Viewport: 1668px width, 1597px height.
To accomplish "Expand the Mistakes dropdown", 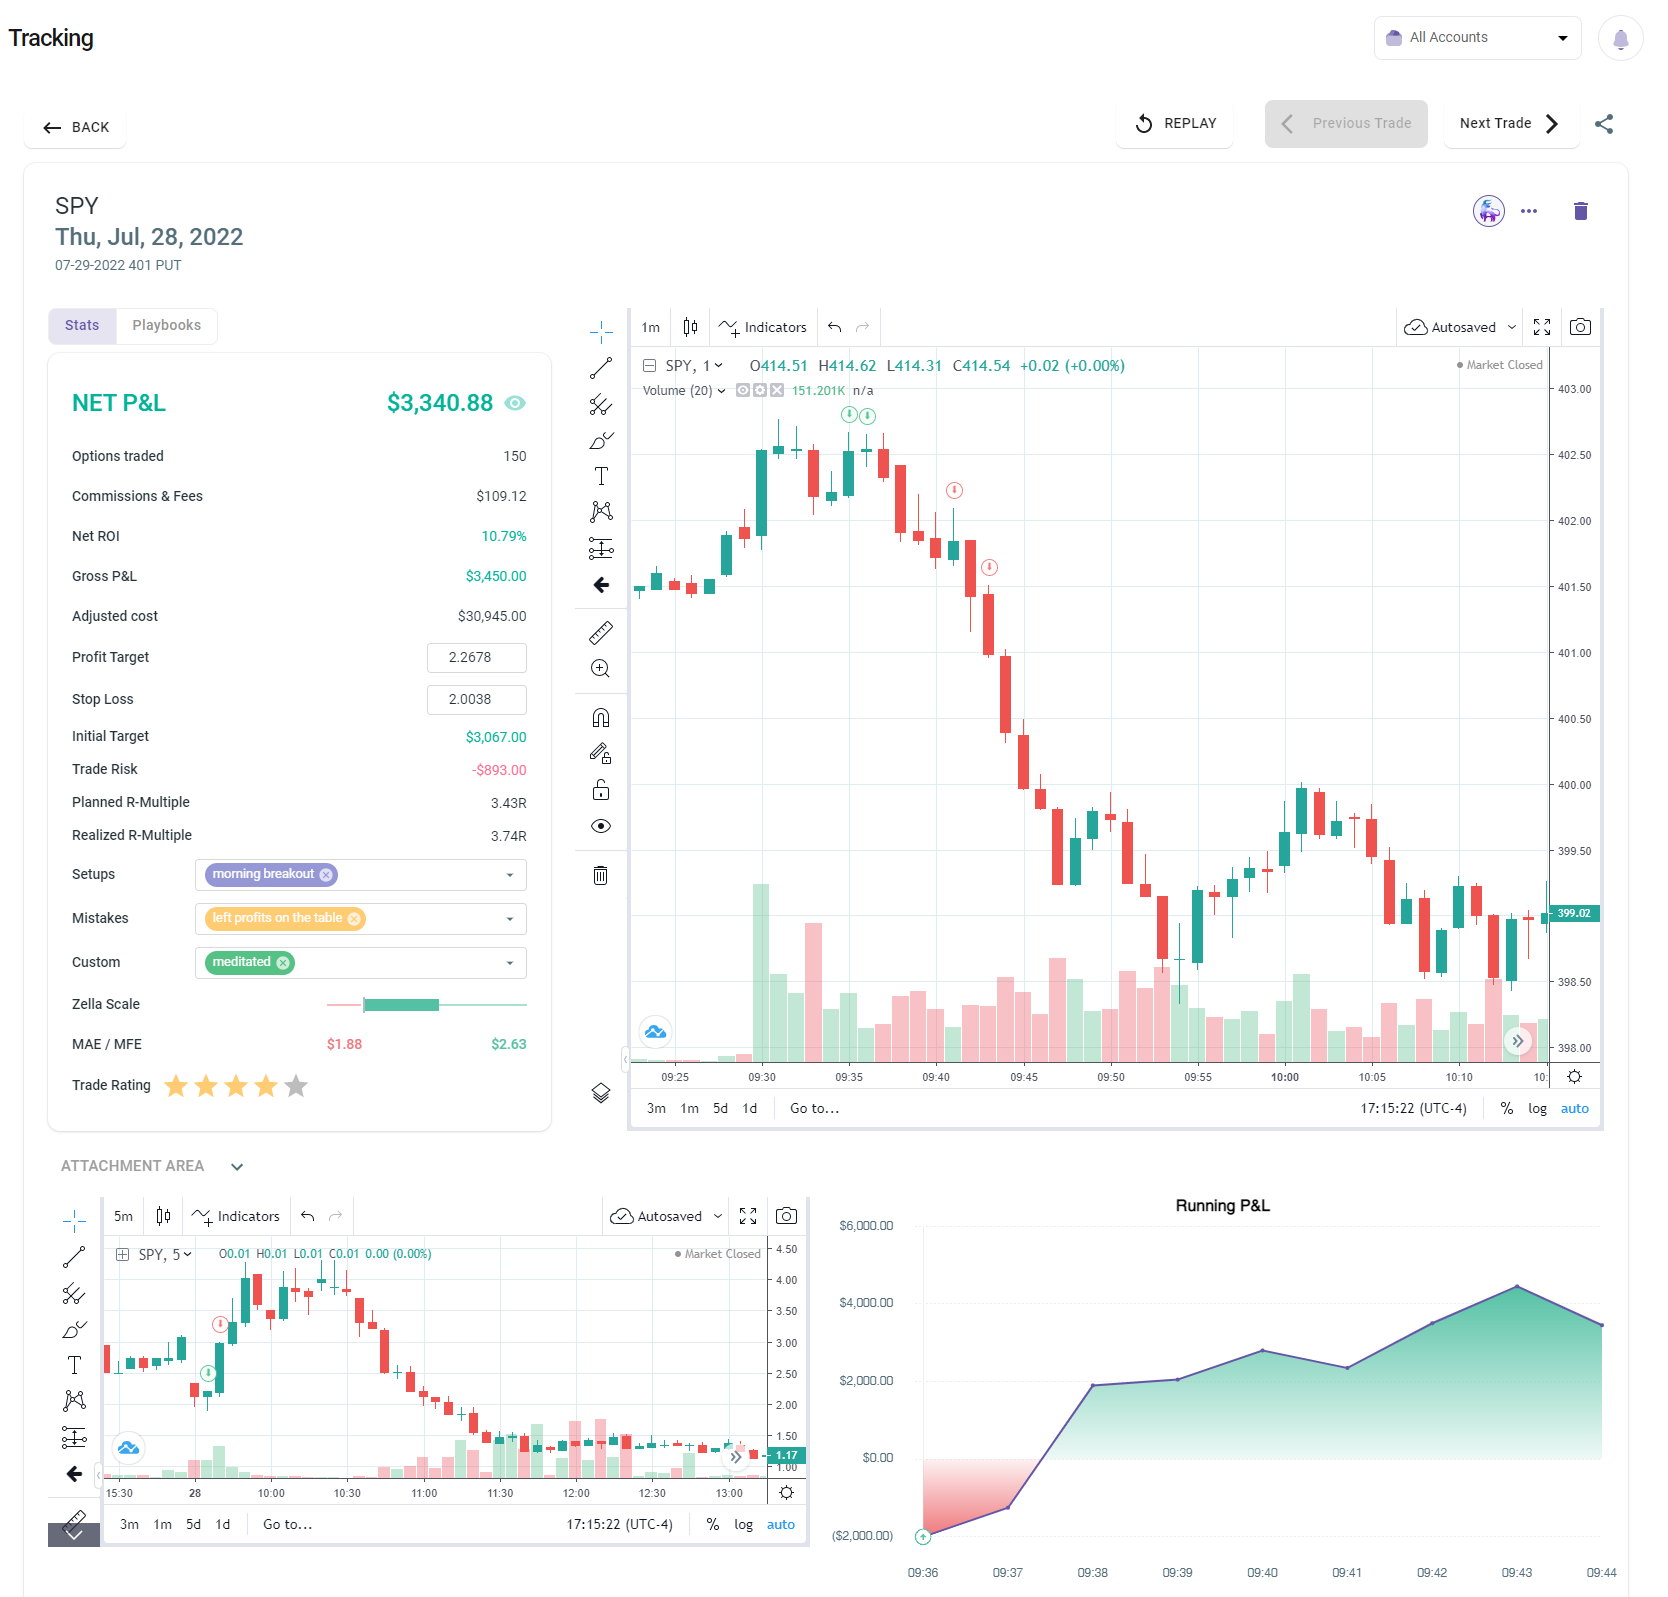I will coord(510,918).
